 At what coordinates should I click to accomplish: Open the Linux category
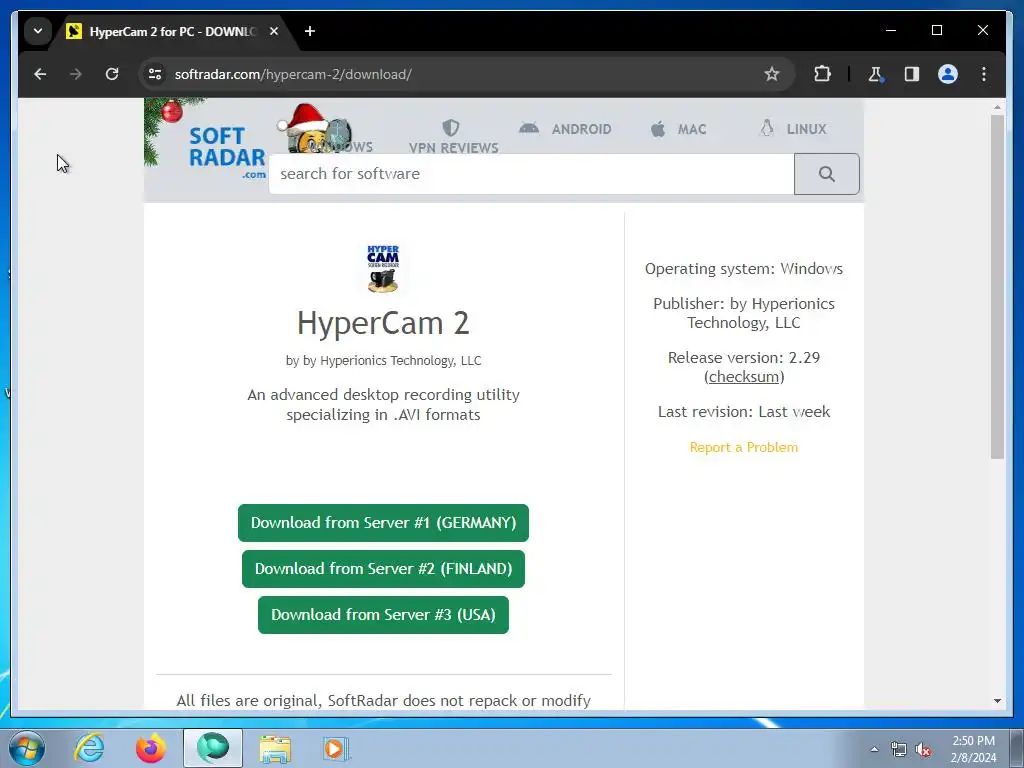click(793, 129)
